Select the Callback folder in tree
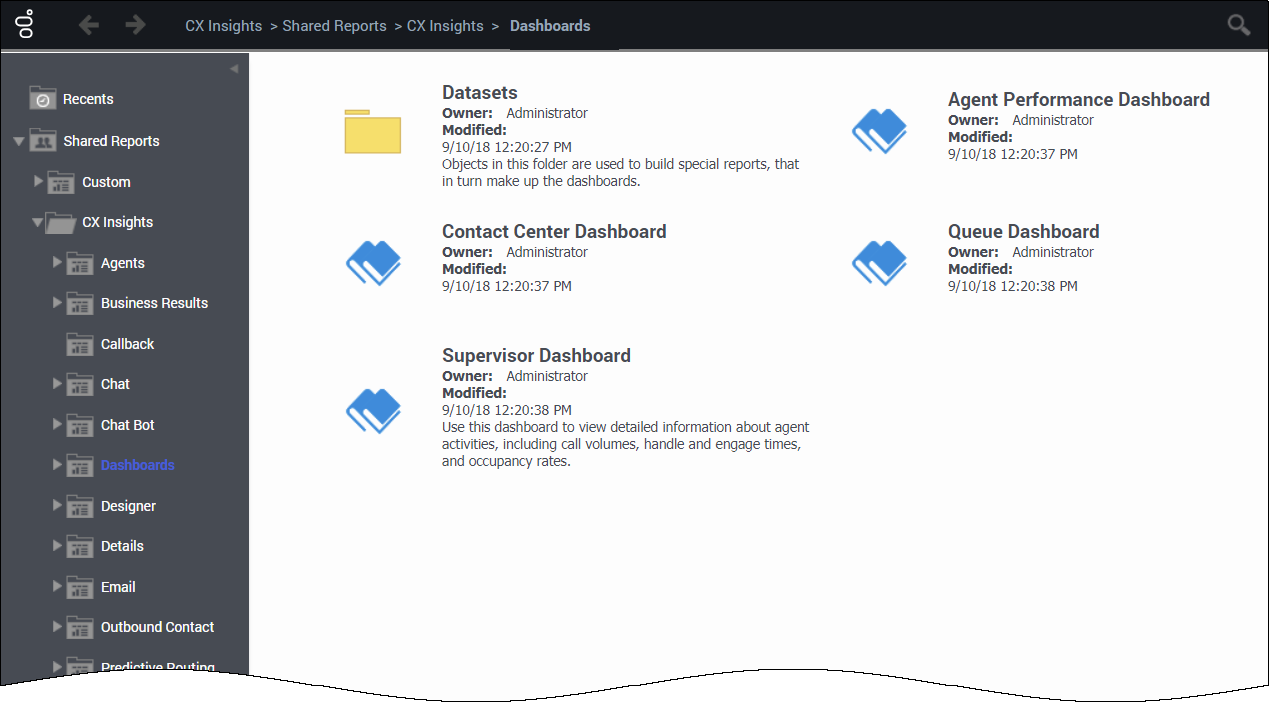1269x703 pixels. pos(127,344)
